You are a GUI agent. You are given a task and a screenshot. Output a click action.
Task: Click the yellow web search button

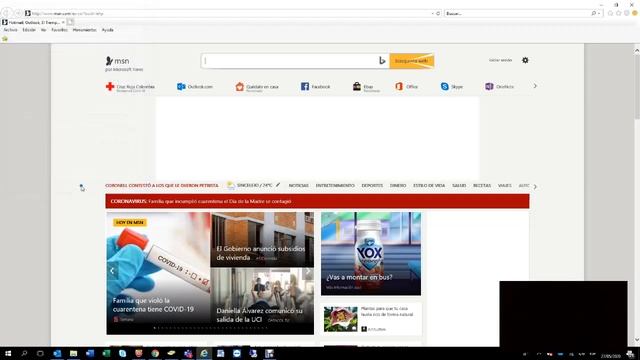tap(411, 61)
